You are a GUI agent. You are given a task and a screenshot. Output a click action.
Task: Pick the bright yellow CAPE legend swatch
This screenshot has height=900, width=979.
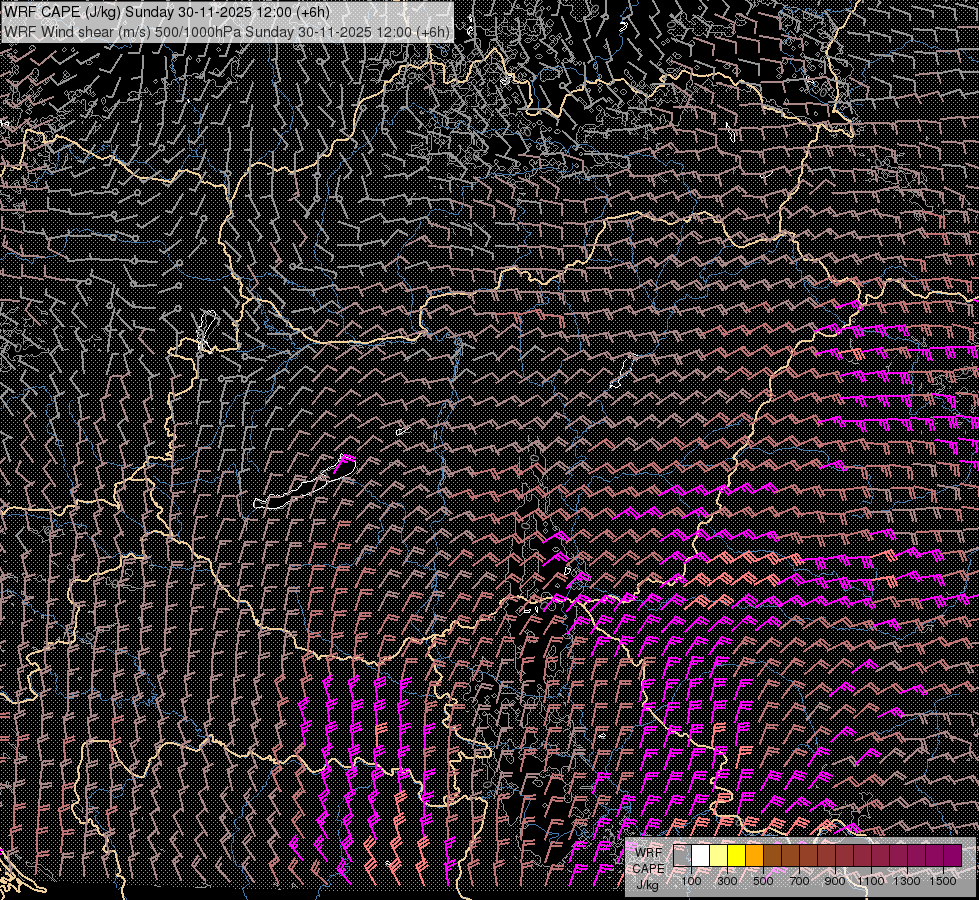coord(737,856)
